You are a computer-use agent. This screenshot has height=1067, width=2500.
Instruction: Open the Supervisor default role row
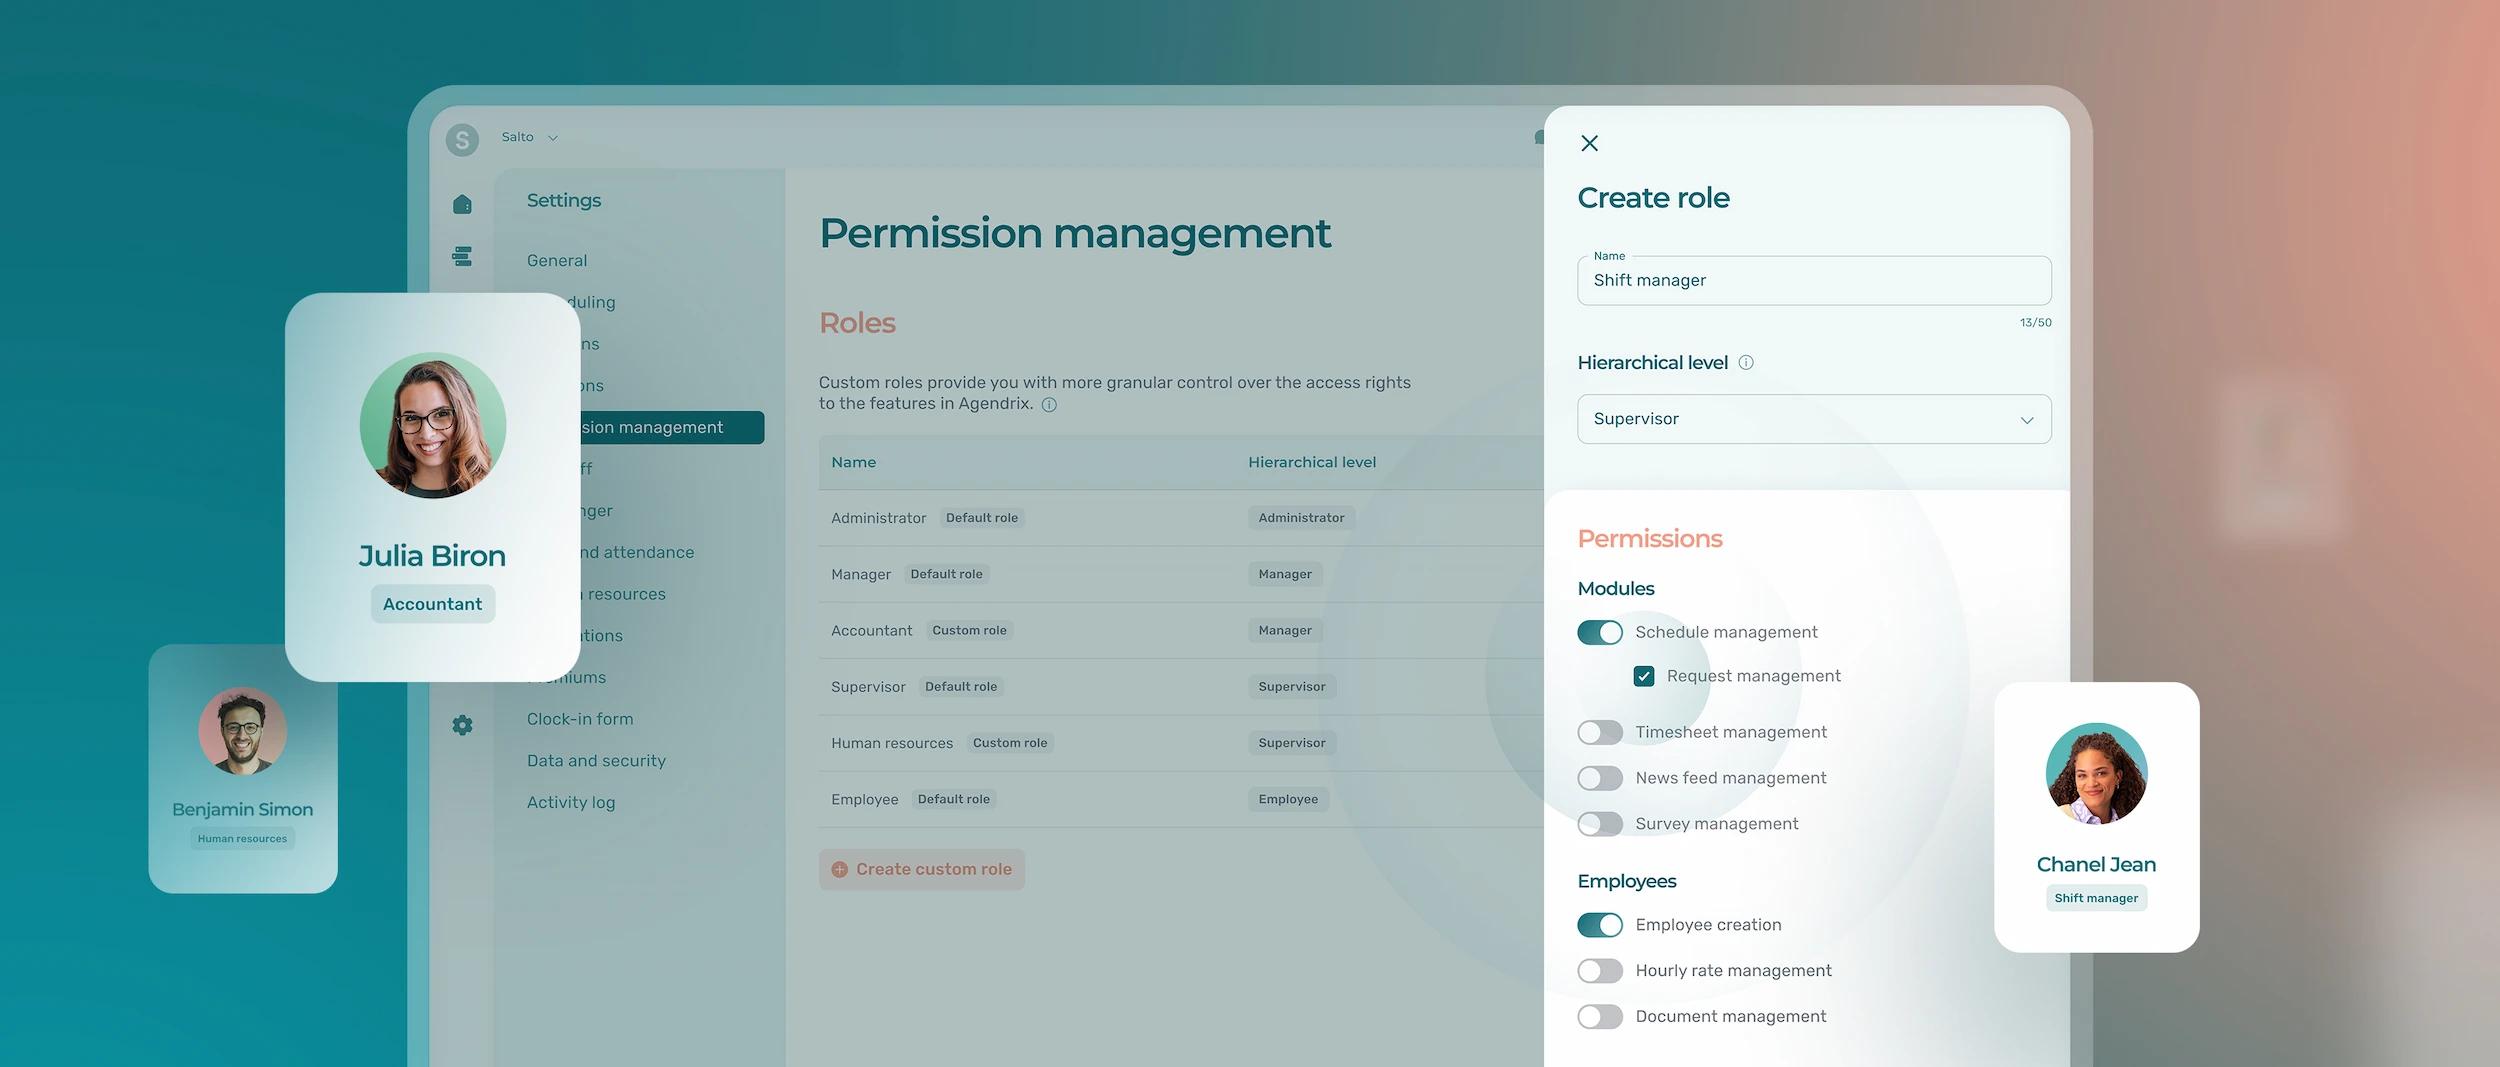[x=1180, y=687]
